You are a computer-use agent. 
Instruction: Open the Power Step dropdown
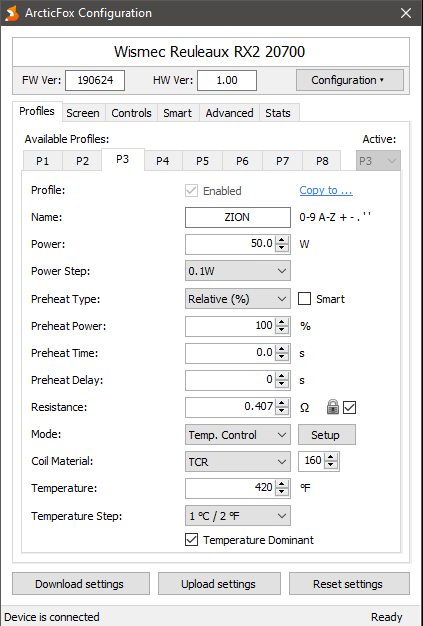[238, 271]
